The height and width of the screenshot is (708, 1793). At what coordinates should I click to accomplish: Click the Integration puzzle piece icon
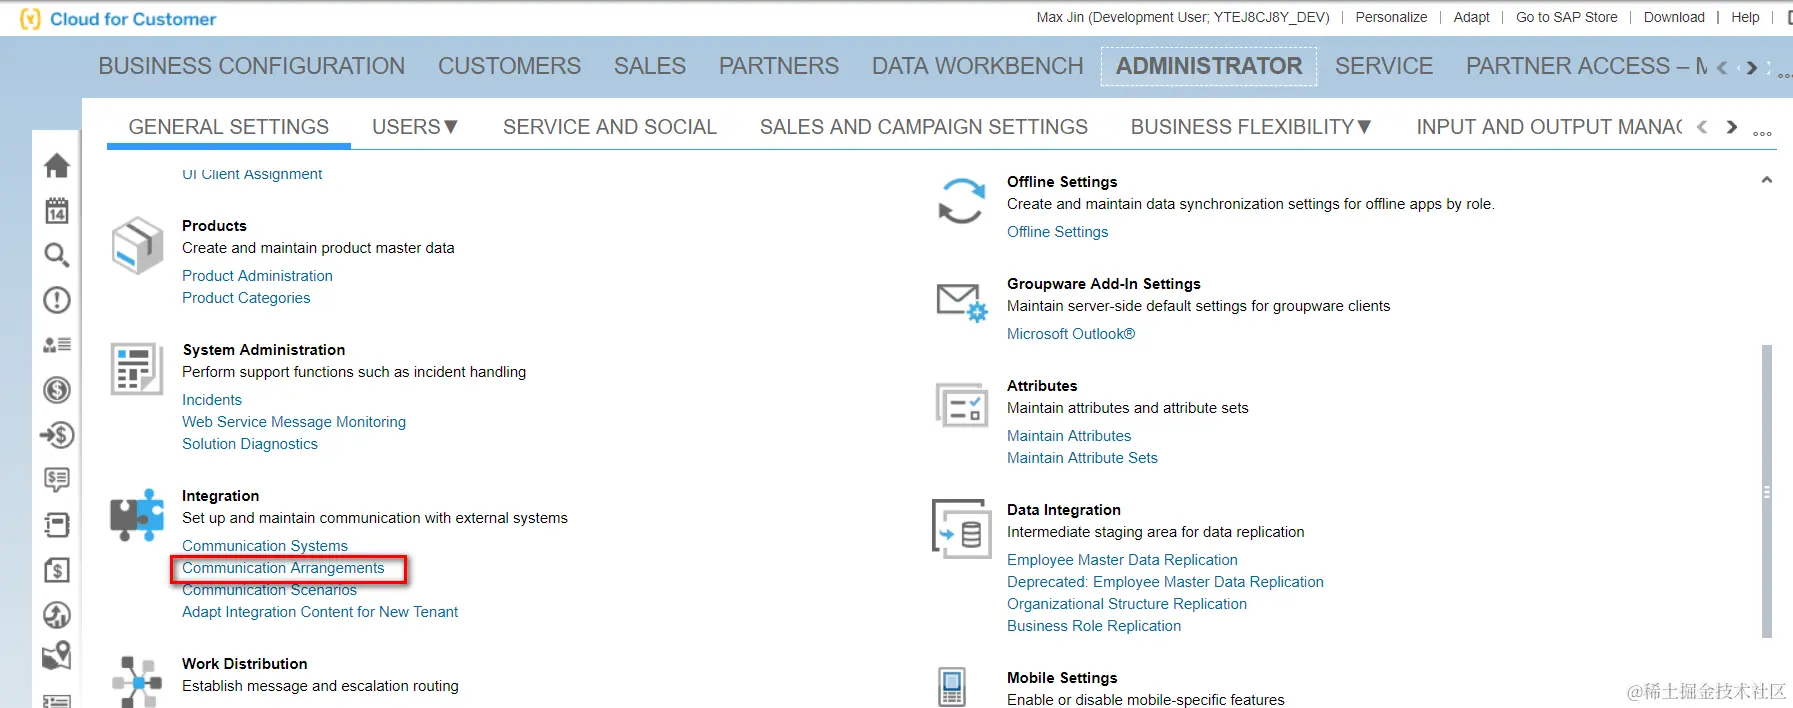click(137, 515)
